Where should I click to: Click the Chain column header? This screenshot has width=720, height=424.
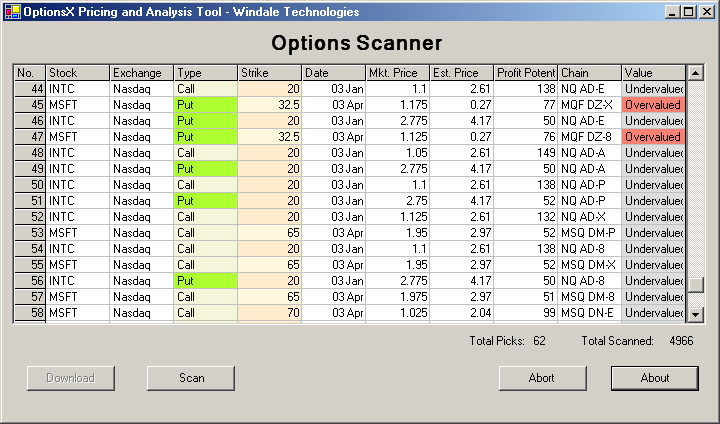coord(590,73)
